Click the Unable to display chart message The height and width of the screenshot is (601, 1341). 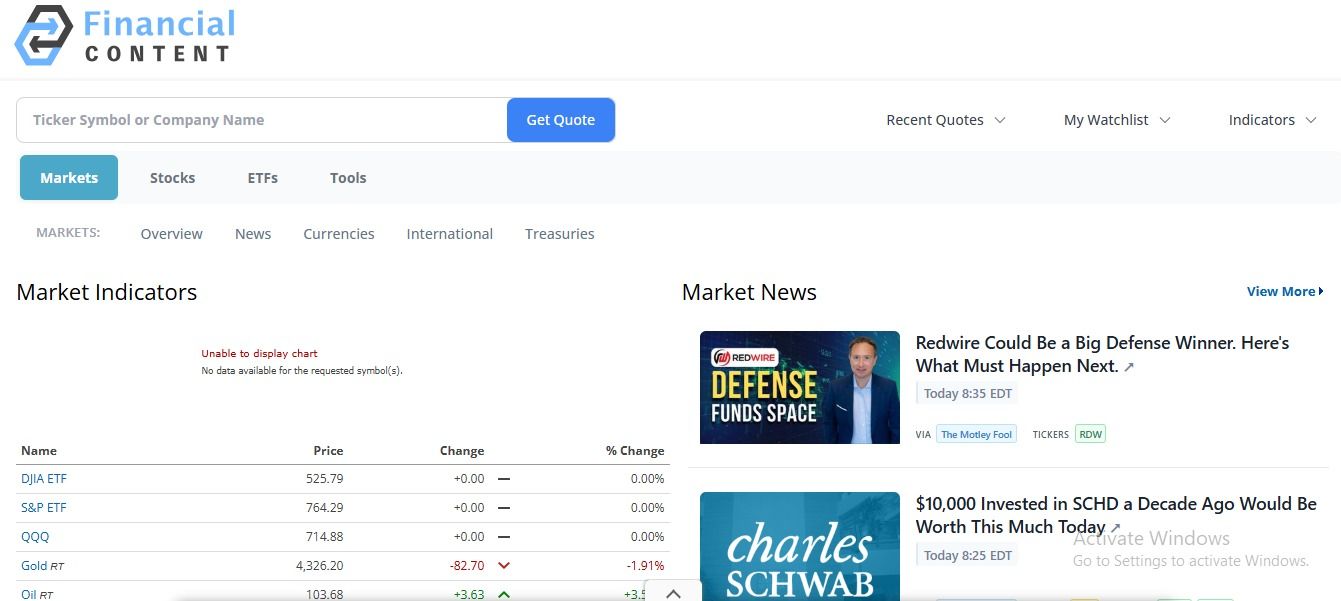[x=259, y=353]
